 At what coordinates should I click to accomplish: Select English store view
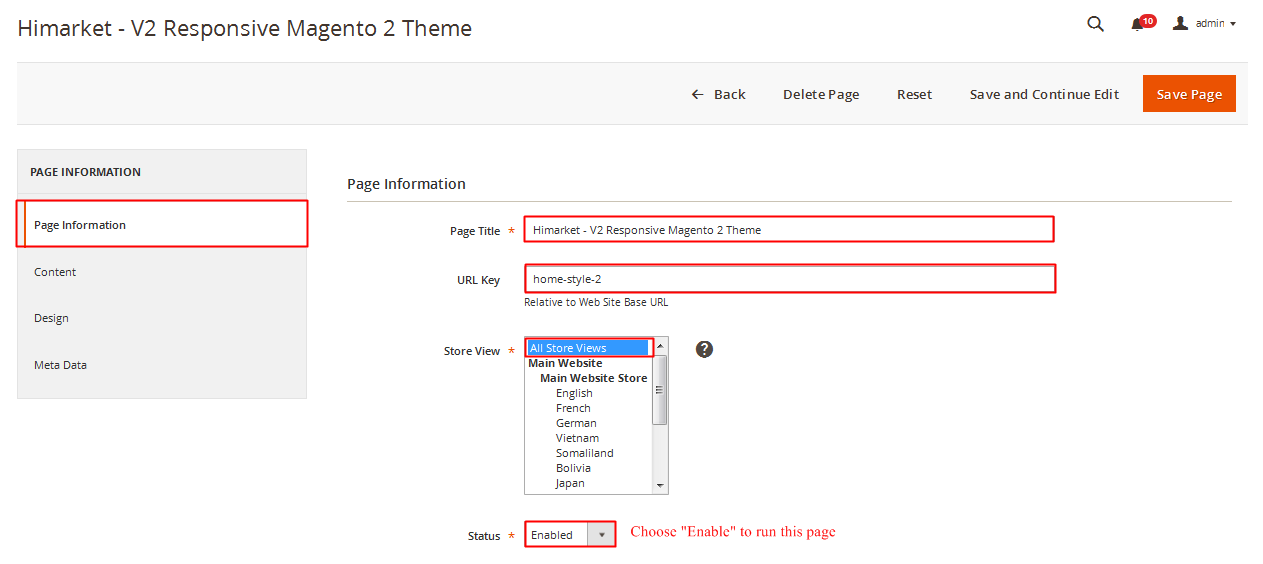574,393
